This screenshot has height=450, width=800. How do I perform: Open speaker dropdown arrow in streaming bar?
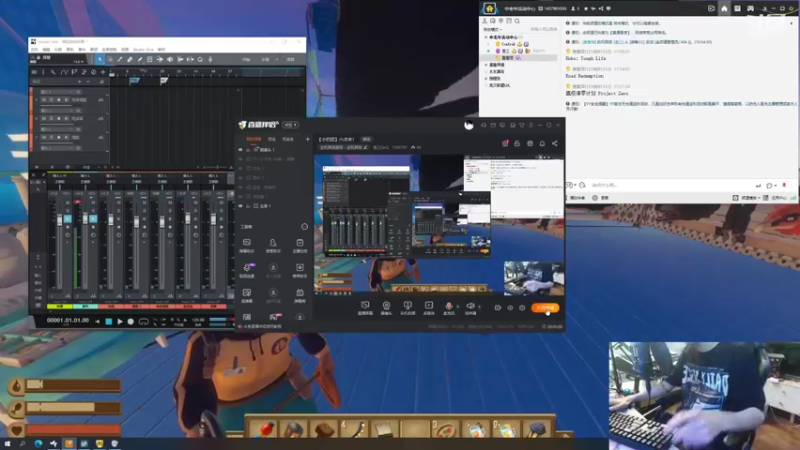[479, 307]
